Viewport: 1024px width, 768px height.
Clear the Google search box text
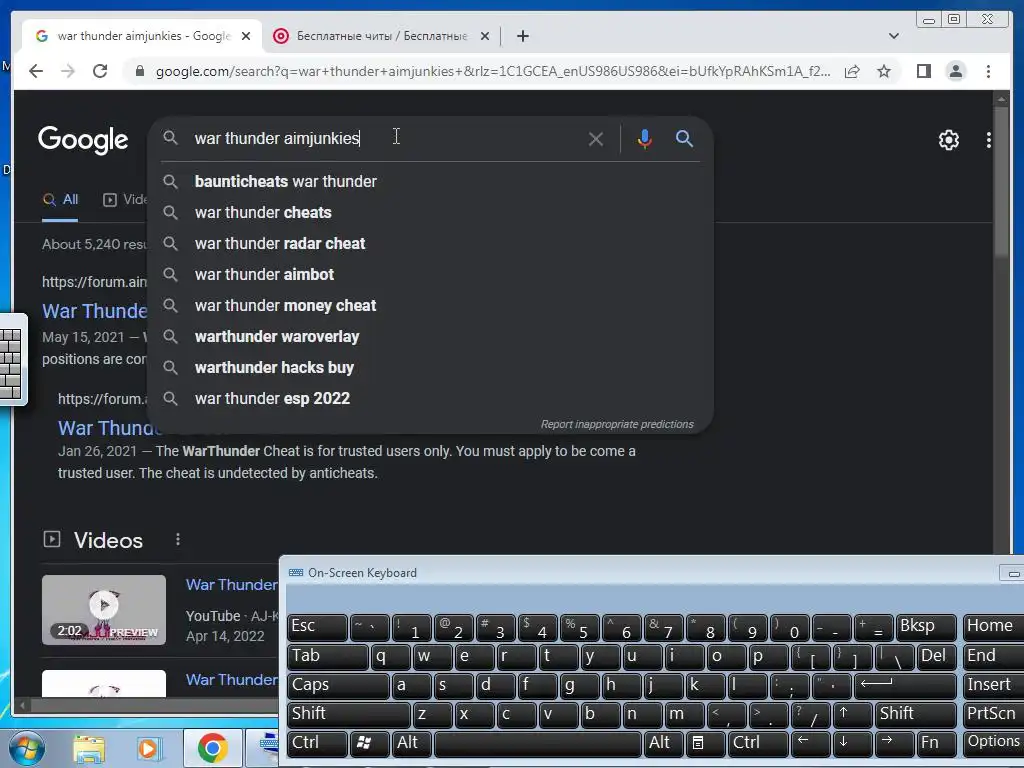point(596,139)
